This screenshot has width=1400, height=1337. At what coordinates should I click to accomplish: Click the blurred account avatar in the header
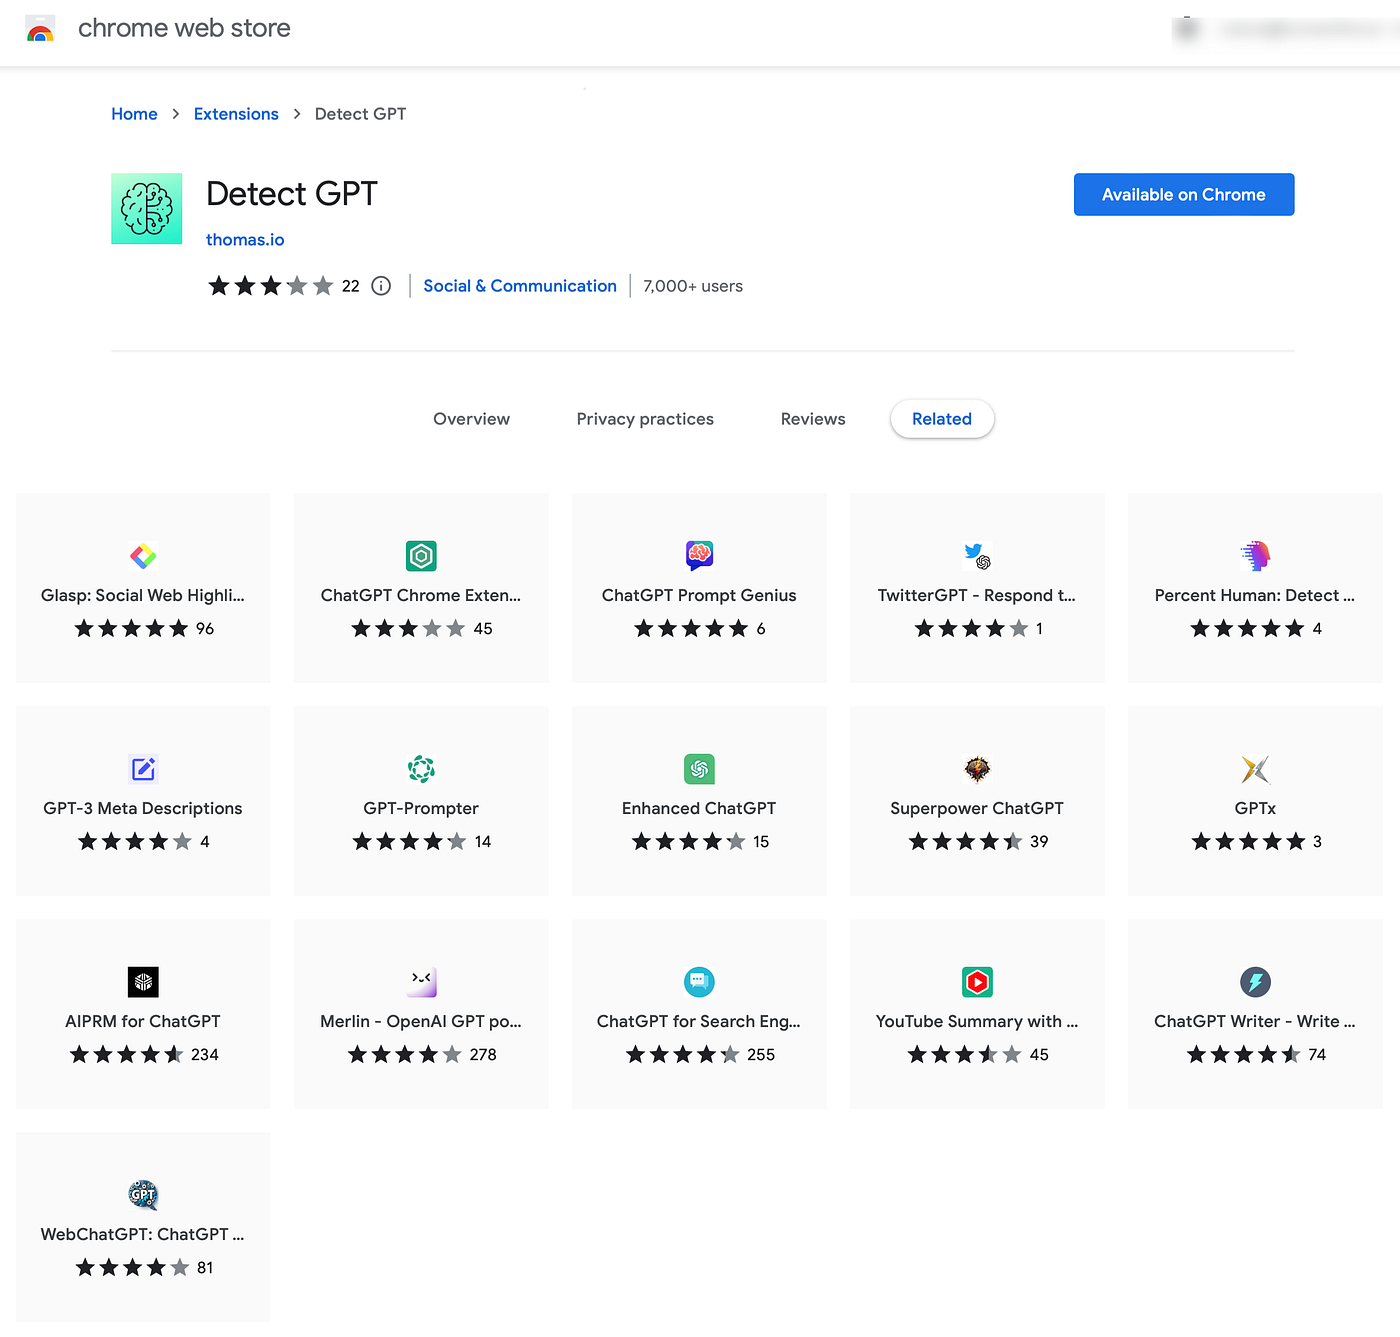(x=1187, y=30)
